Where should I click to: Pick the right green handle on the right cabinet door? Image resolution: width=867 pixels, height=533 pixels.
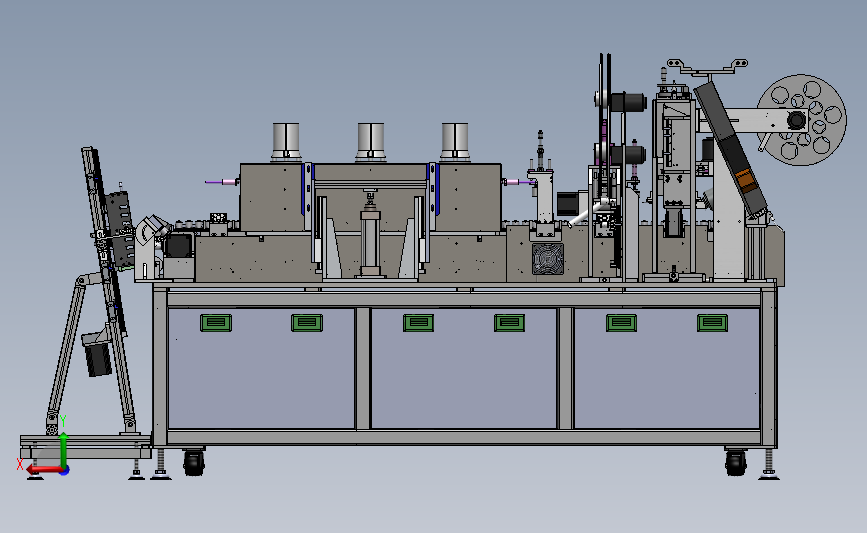coord(712,323)
